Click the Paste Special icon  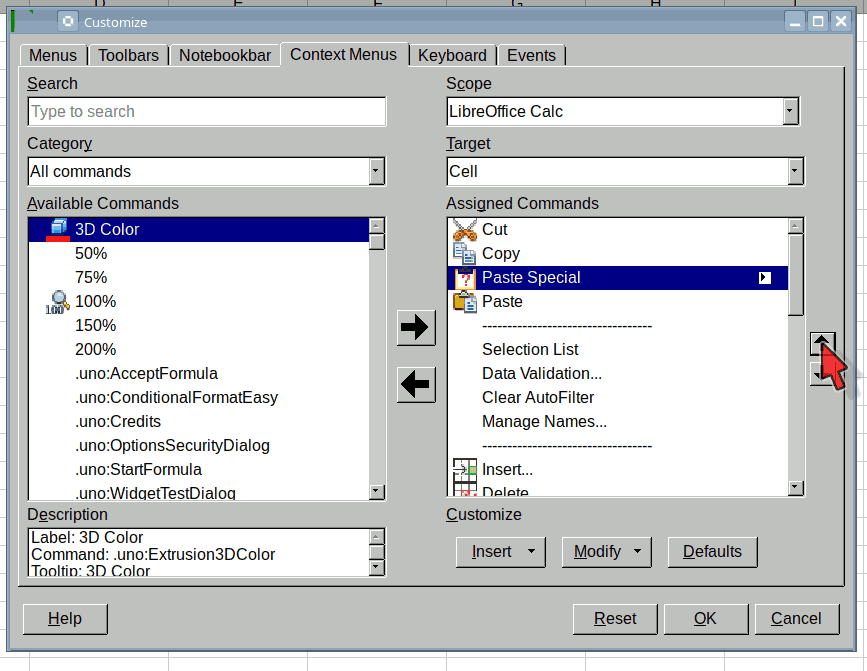pyautogui.click(x=464, y=278)
